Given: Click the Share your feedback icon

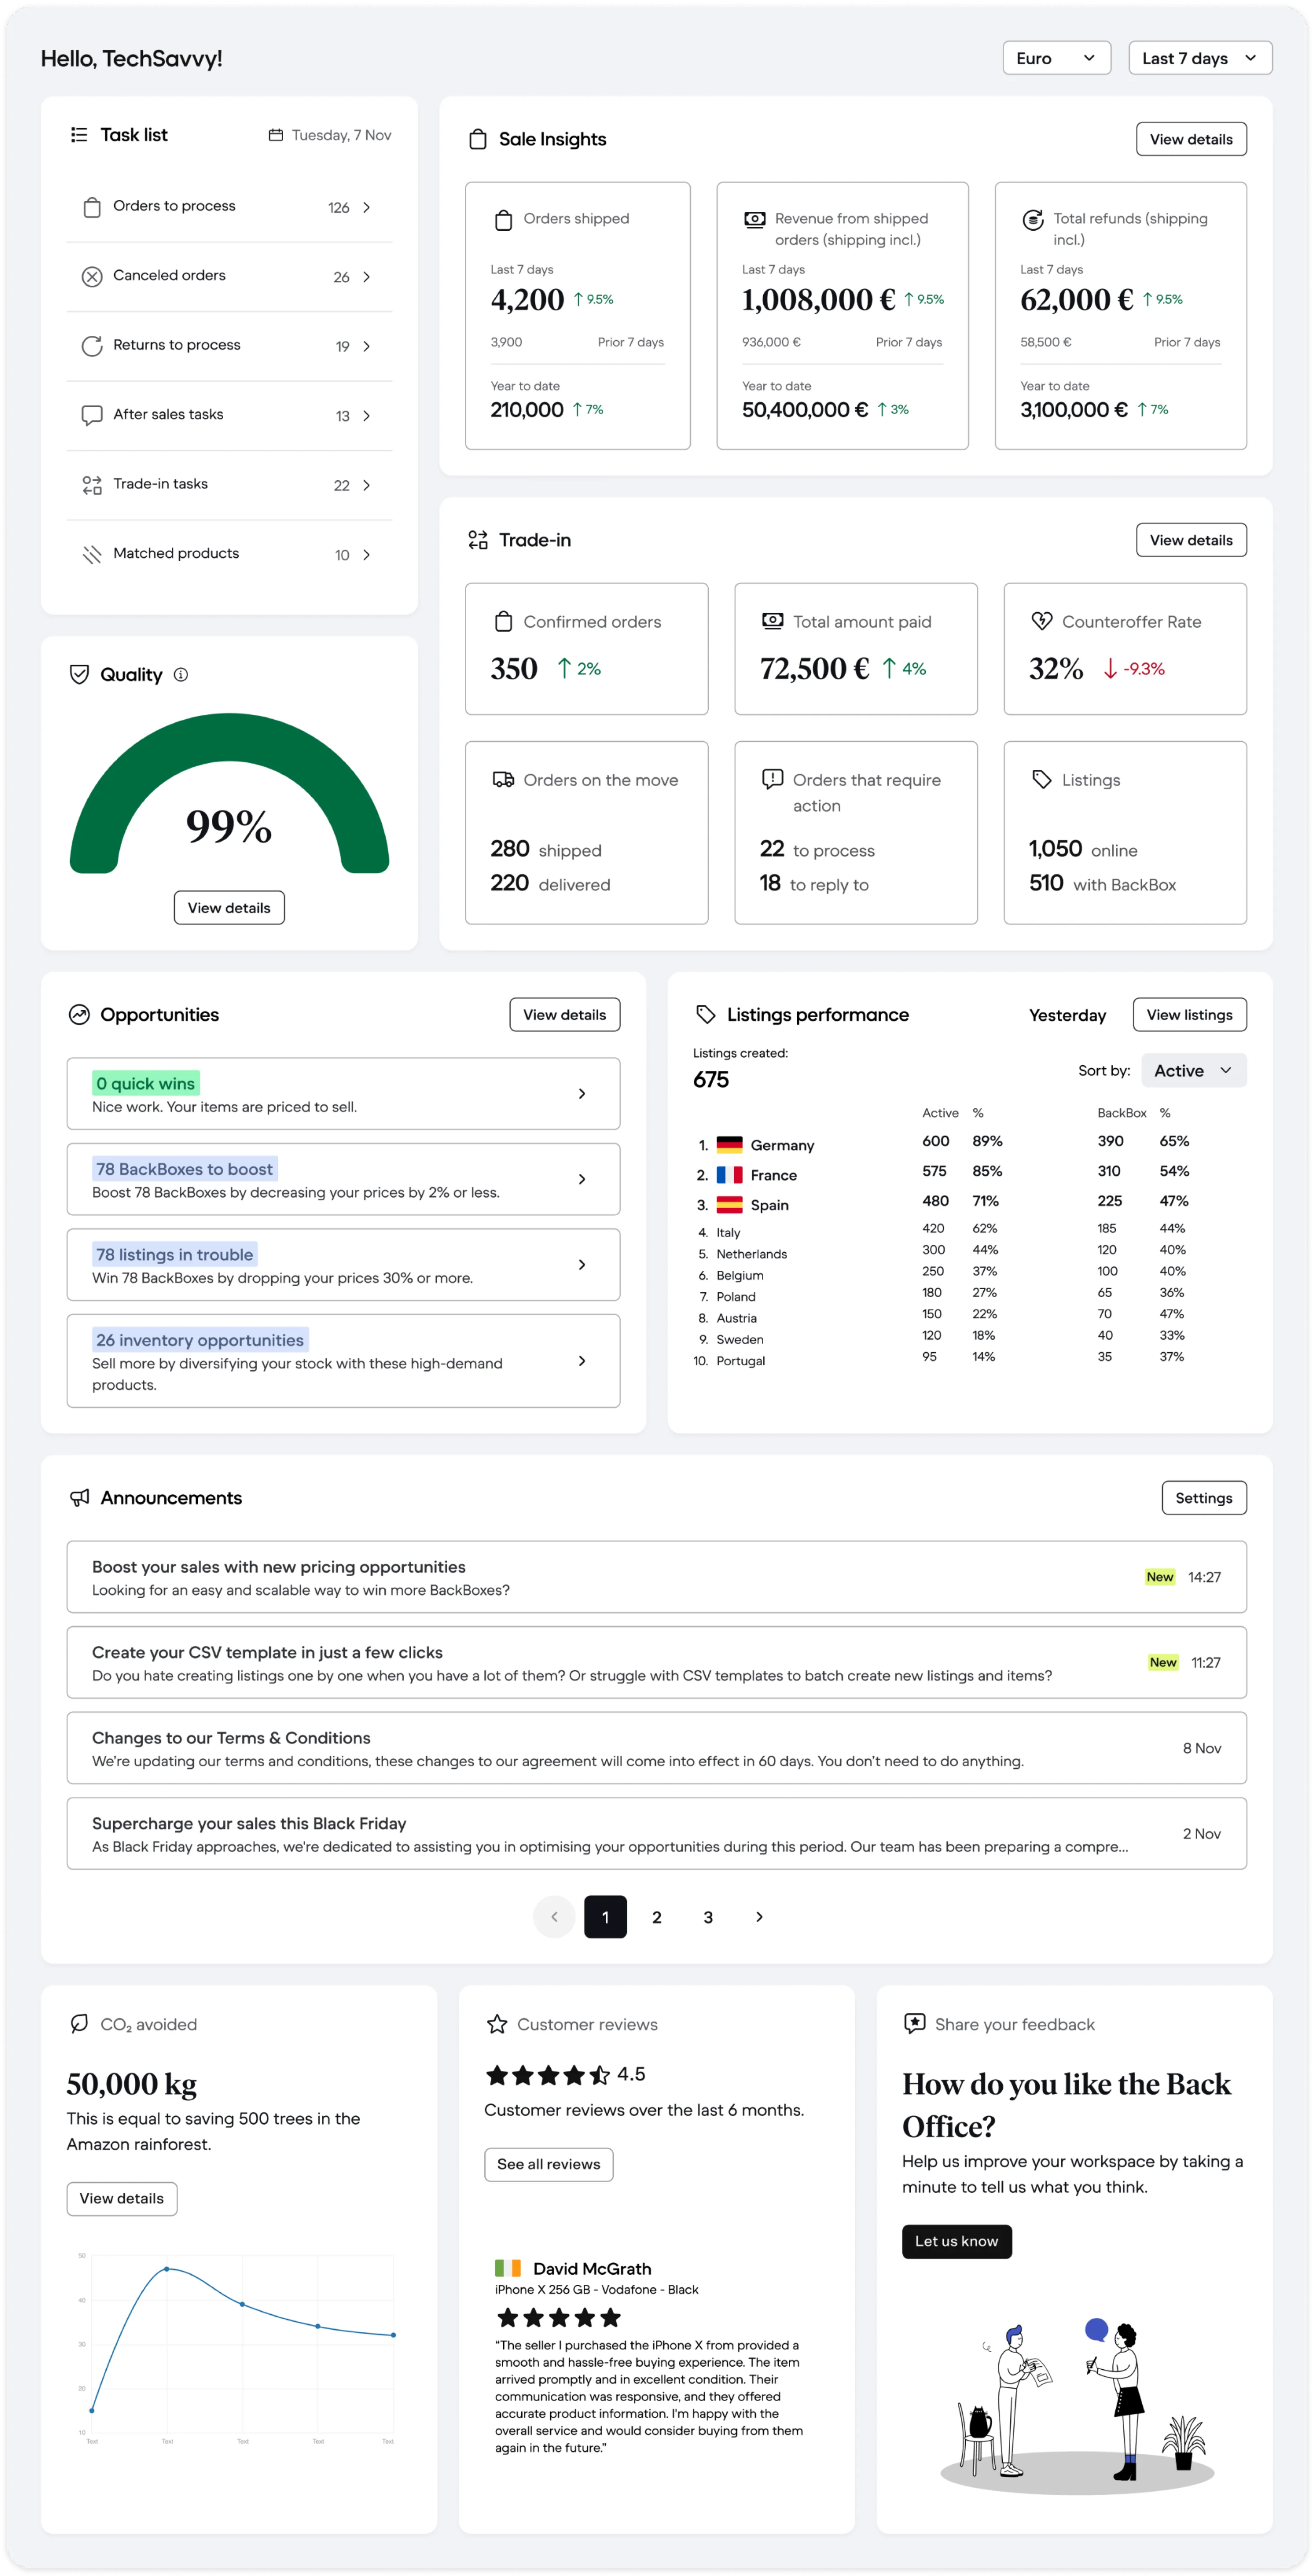Looking at the screenshot, I should pos(914,2024).
